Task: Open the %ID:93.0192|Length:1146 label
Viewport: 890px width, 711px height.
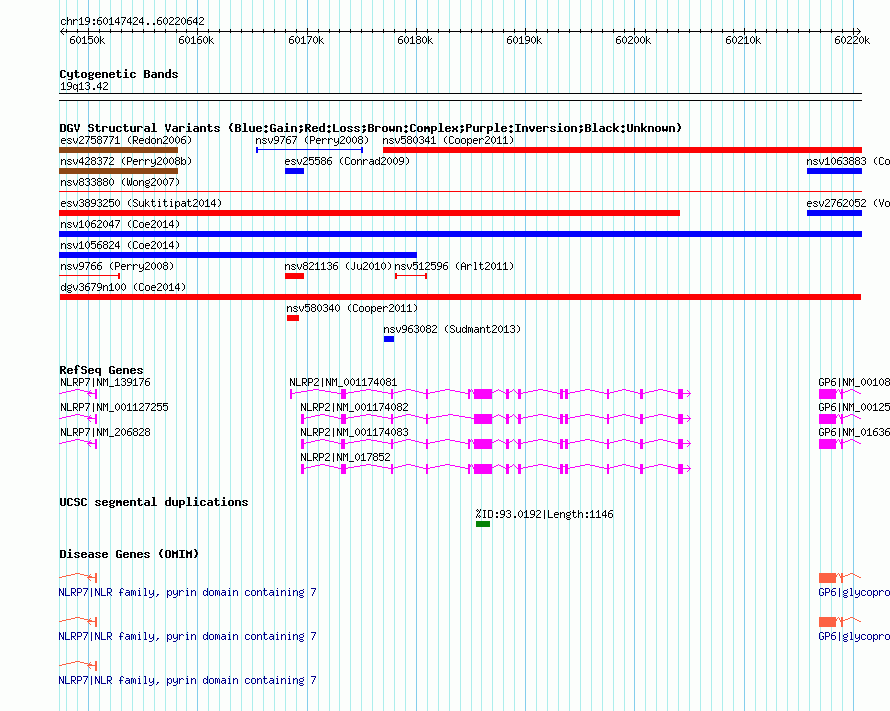Action: point(544,515)
